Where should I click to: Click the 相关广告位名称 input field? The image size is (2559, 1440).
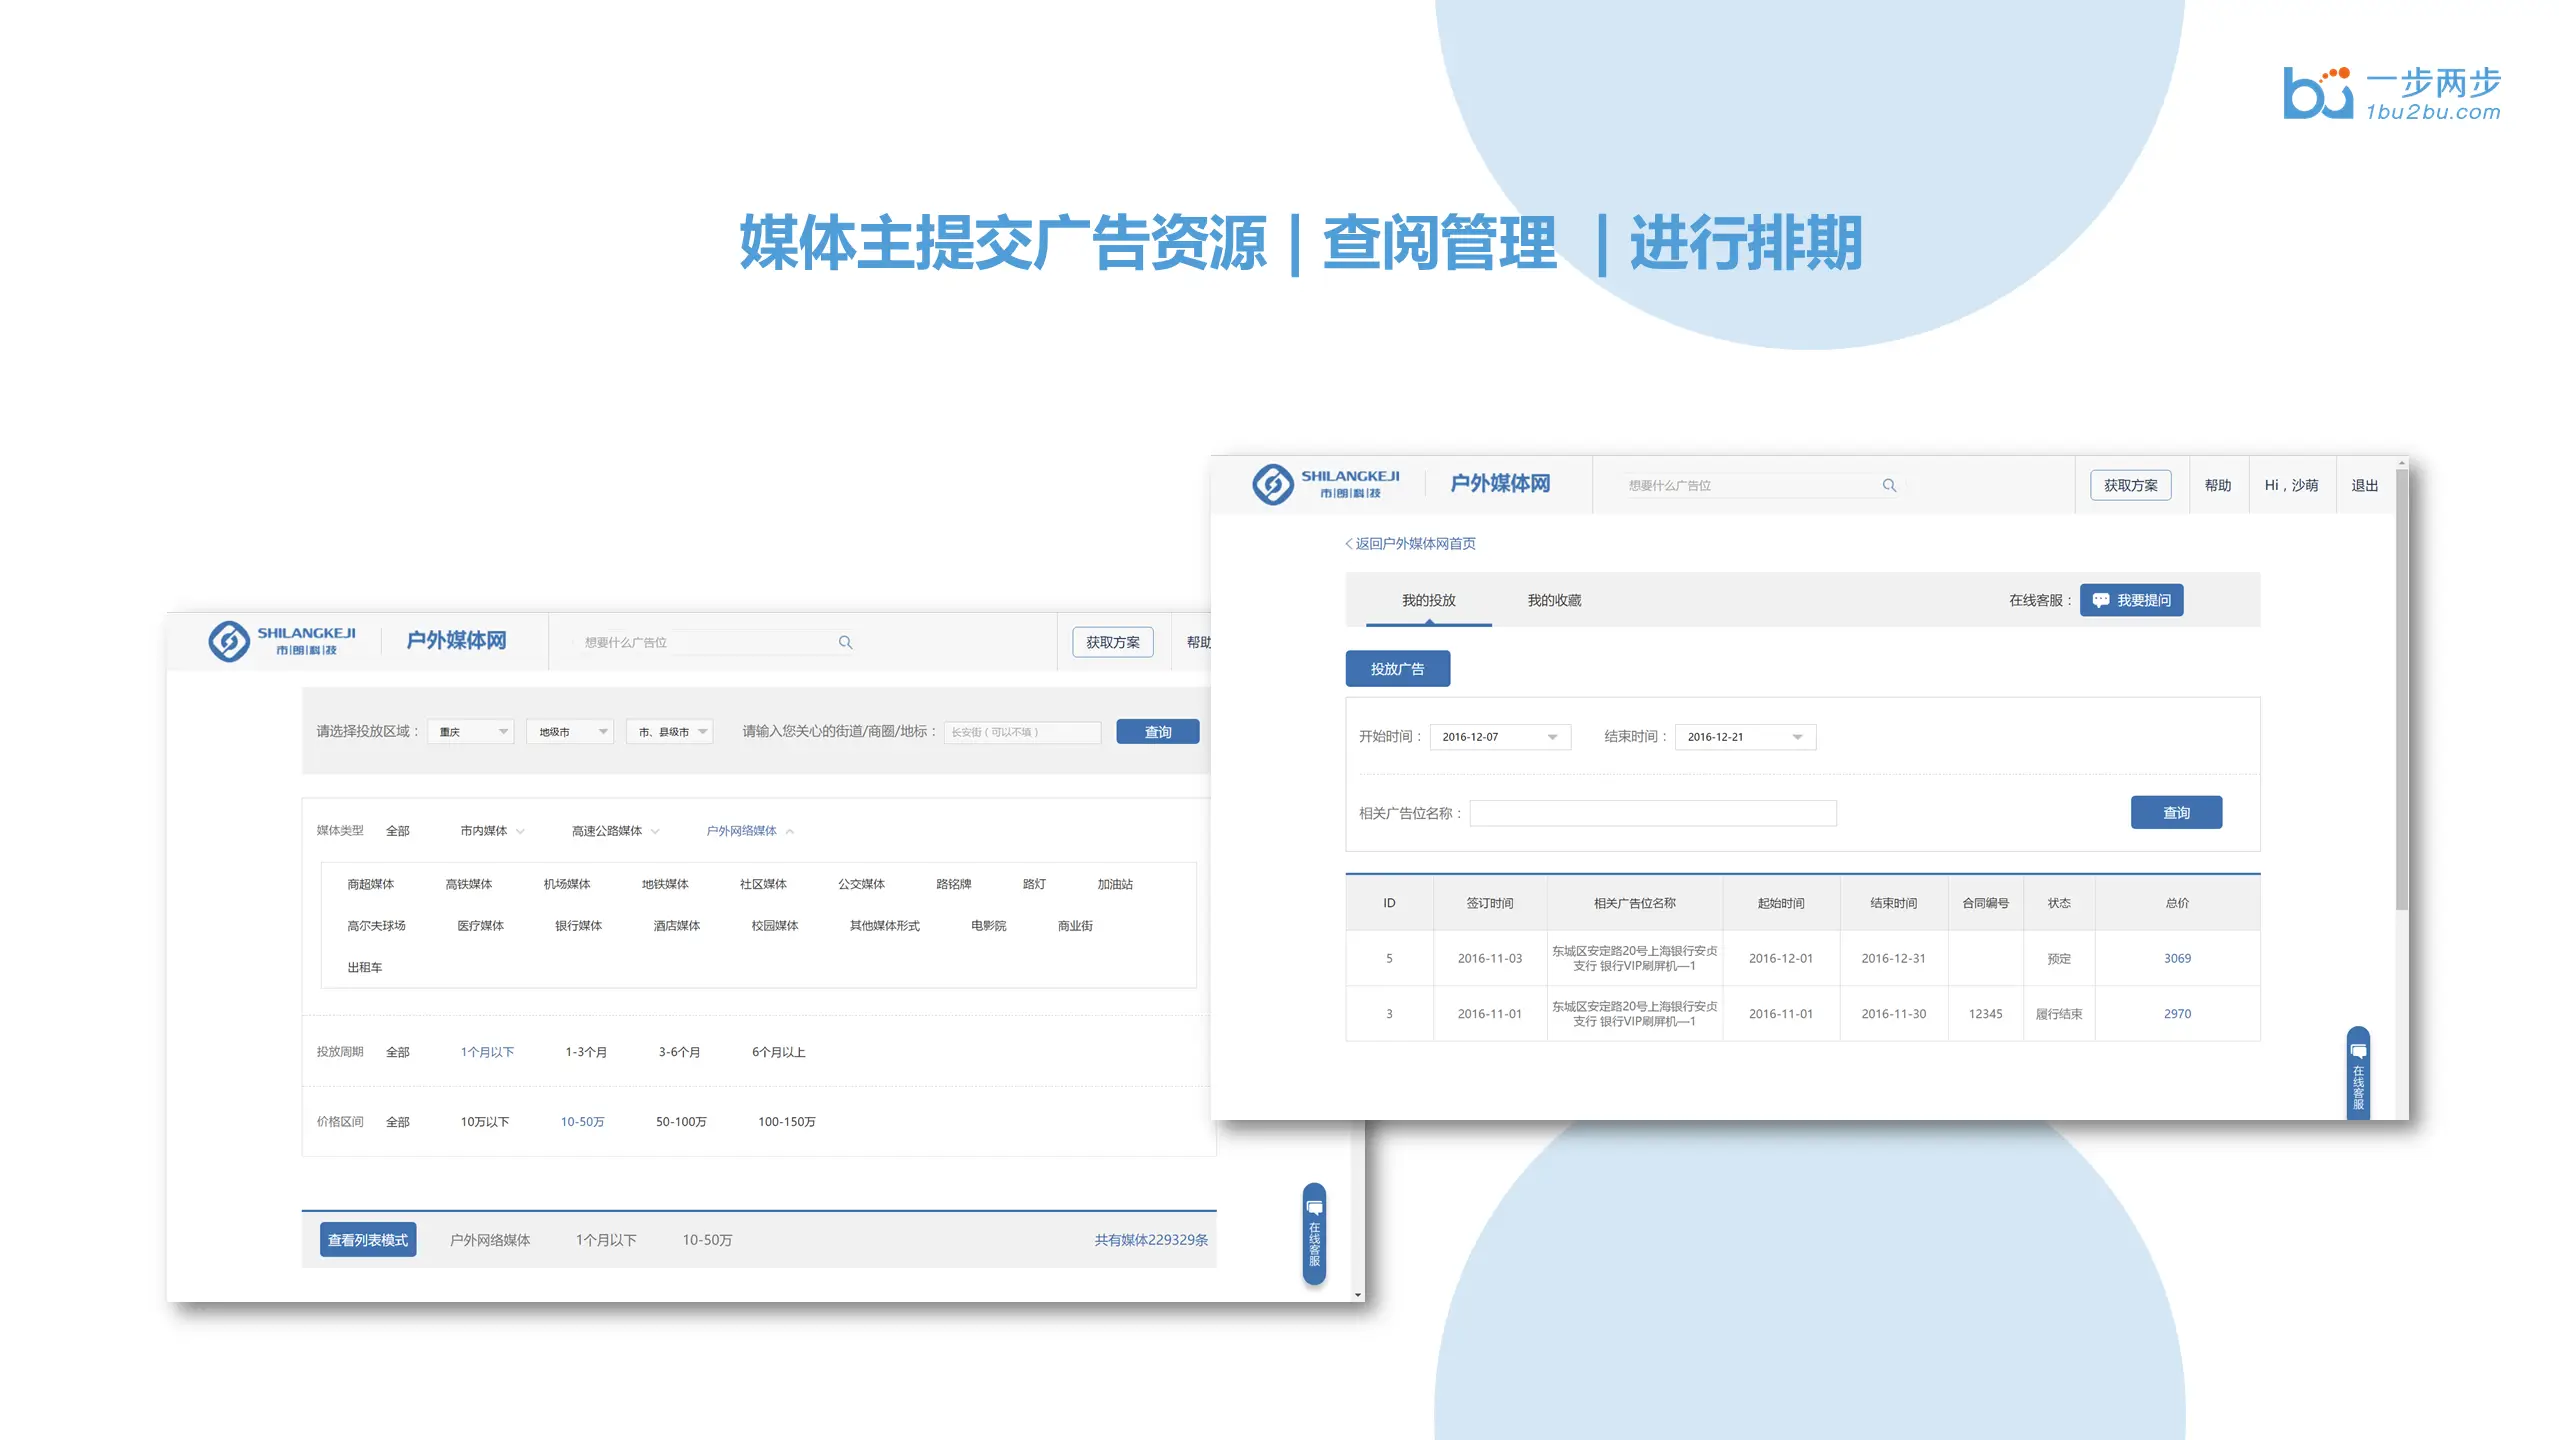click(1652, 813)
